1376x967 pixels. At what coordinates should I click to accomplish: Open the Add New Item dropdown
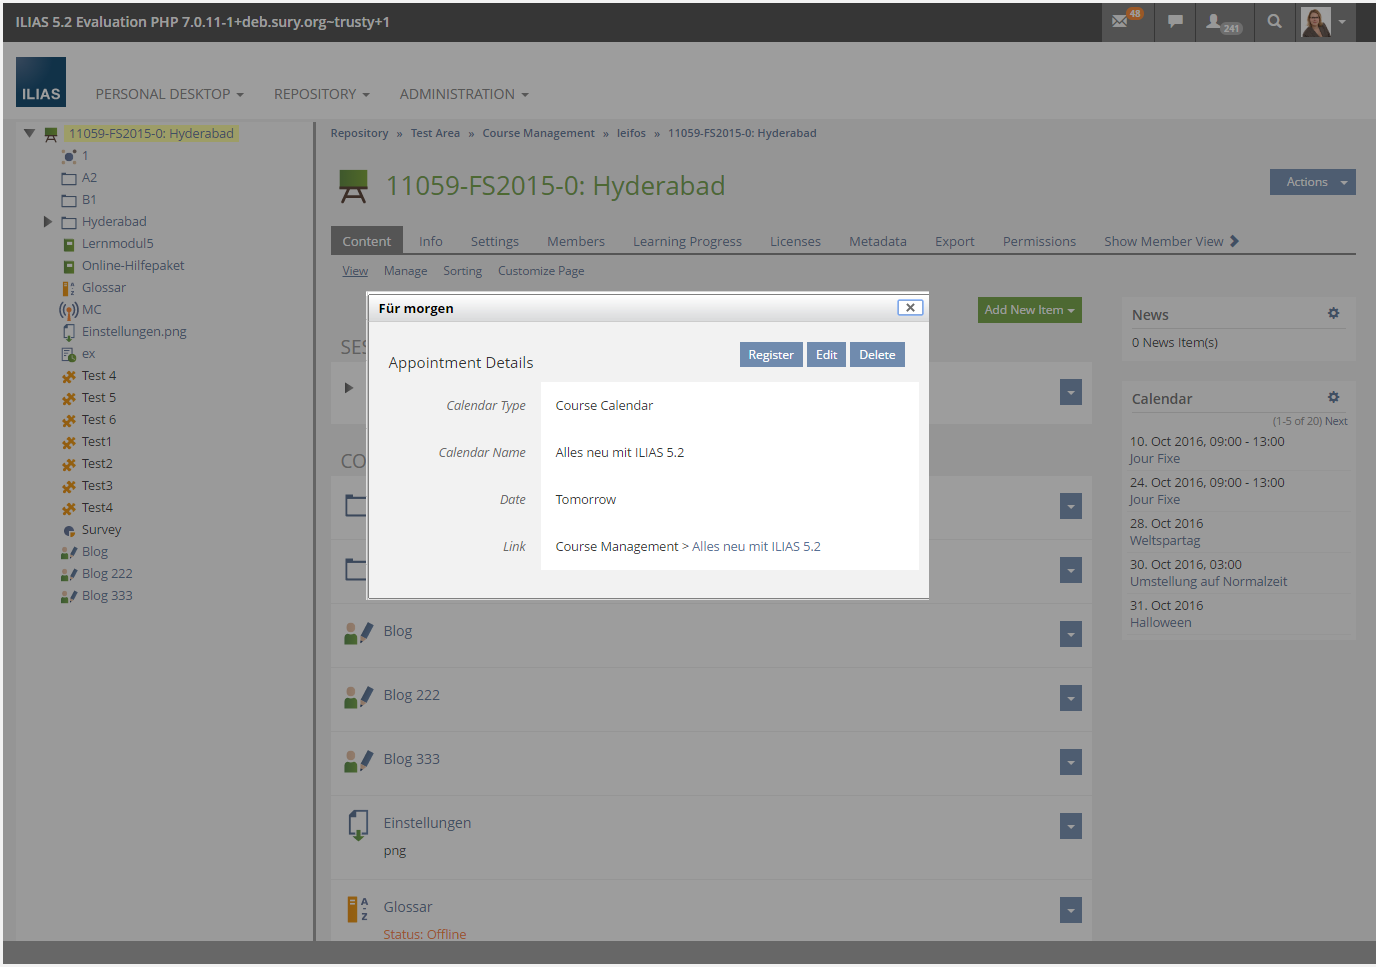pos(1029,310)
